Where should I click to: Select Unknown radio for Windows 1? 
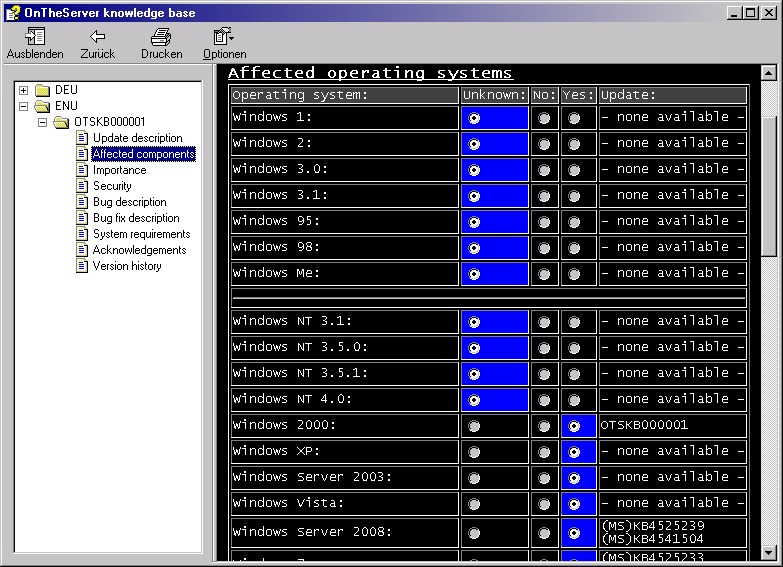(x=474, y=118)
